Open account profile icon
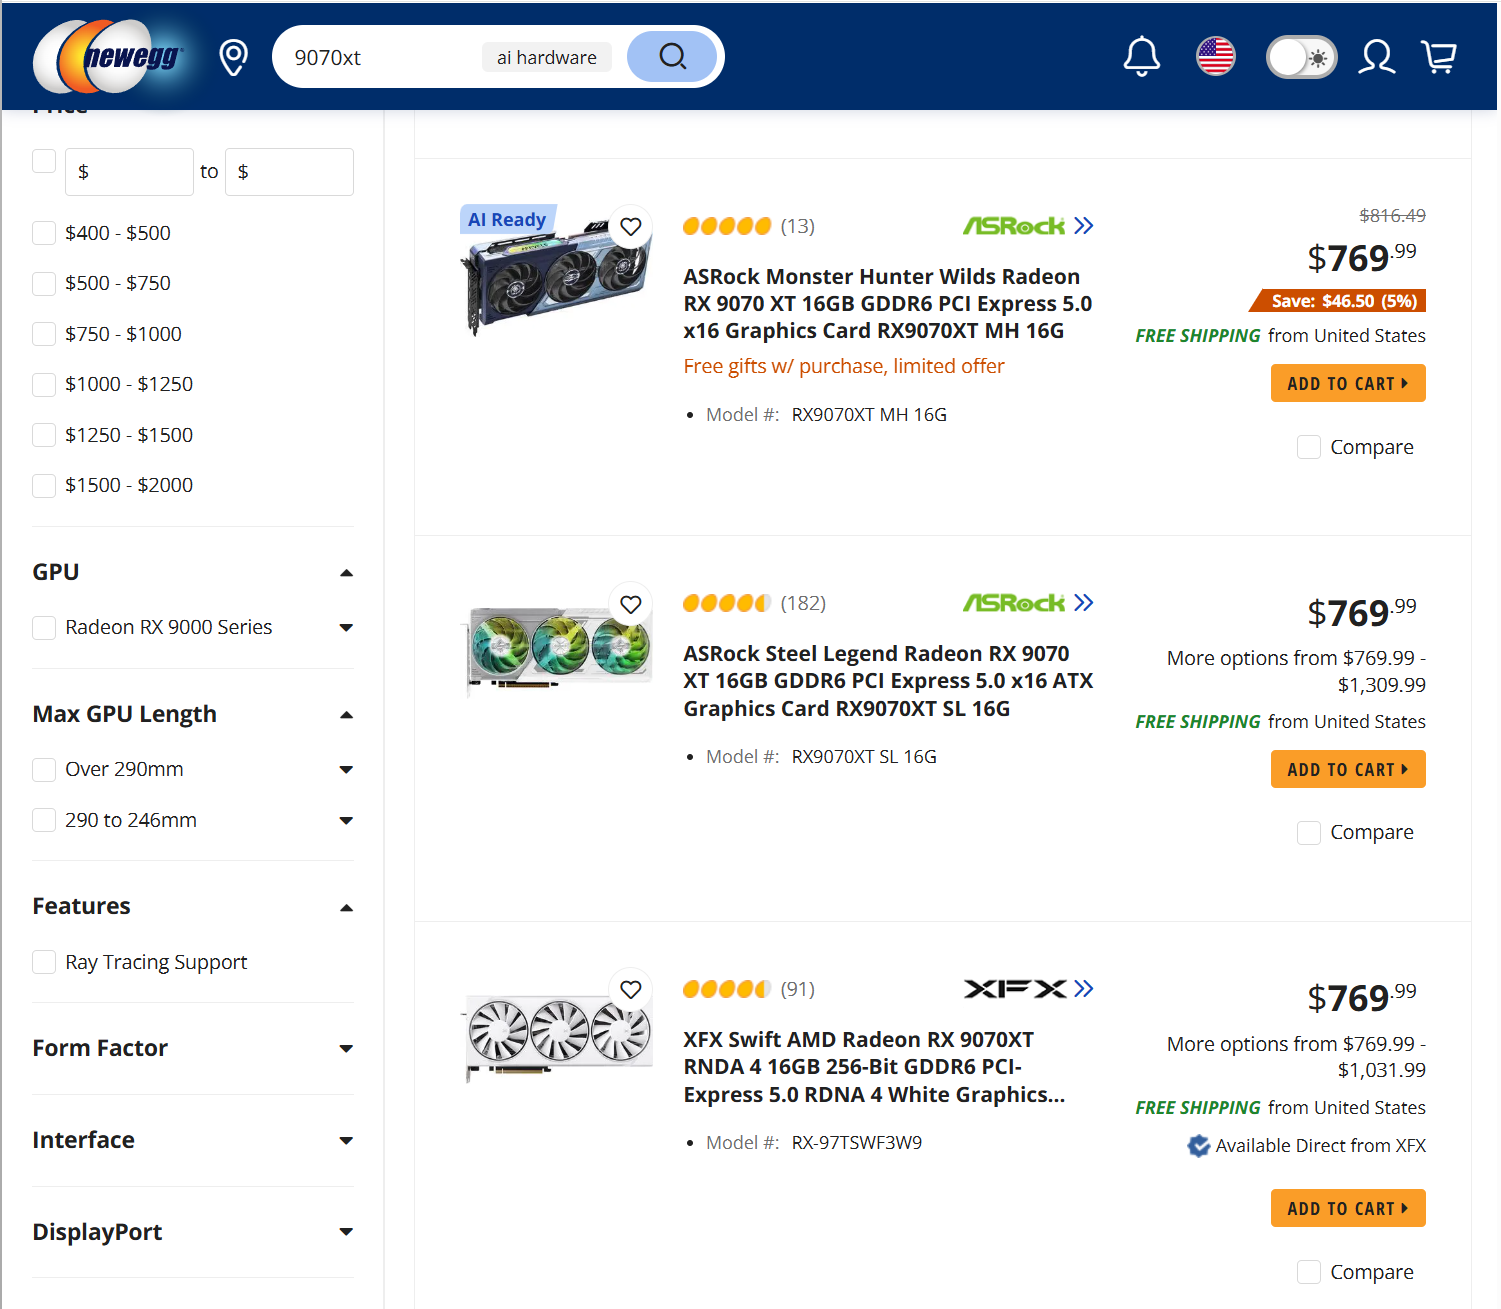The width and height of the screenshot is (1501, 1309). pos(1377,57)
